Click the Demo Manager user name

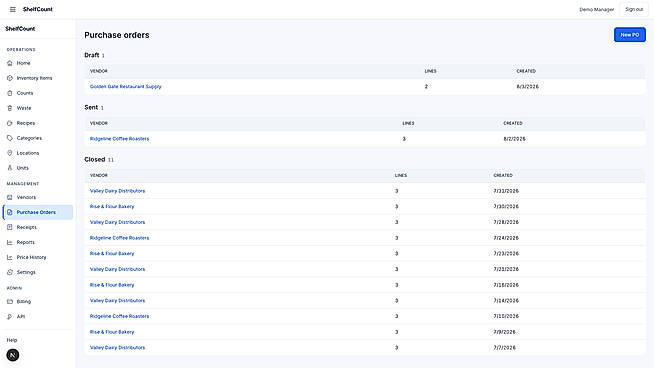596,9
